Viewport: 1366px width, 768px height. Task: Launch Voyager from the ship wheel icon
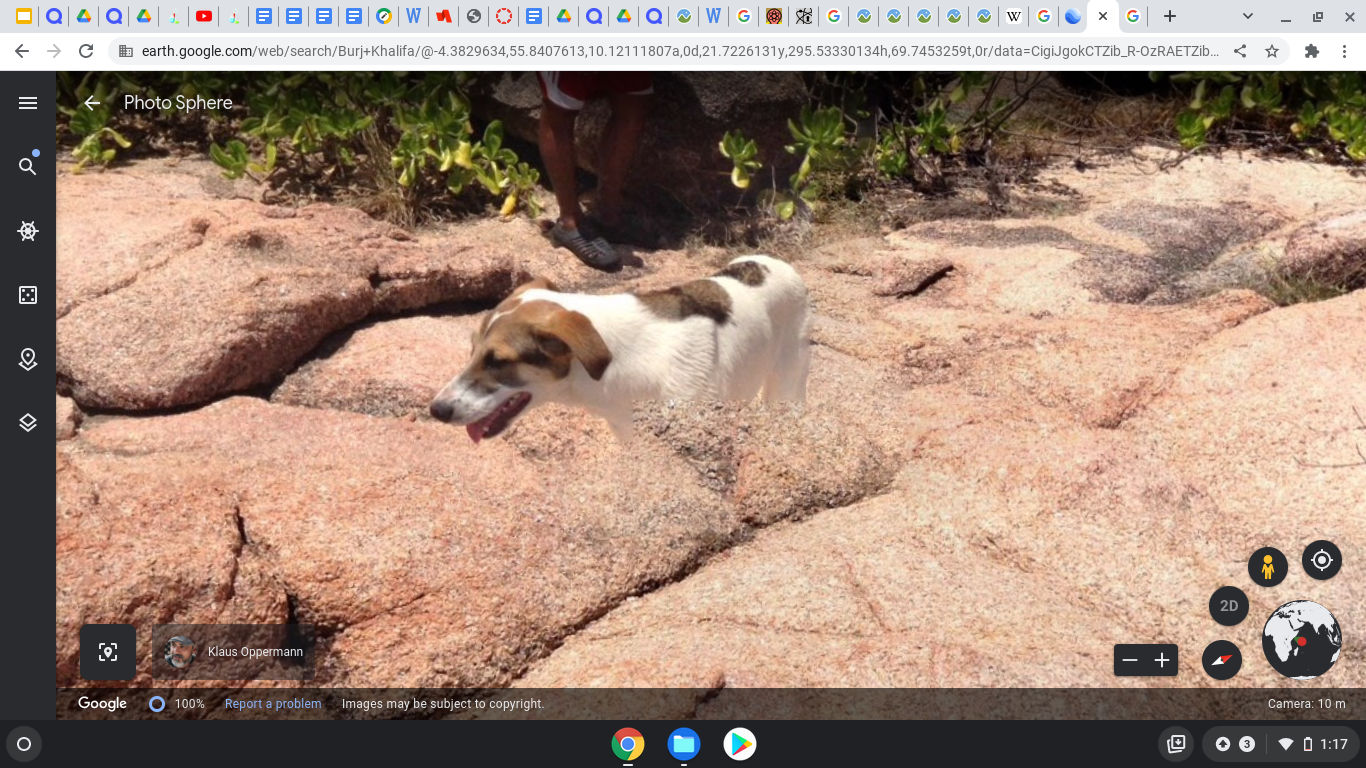(x=28, y=231)
